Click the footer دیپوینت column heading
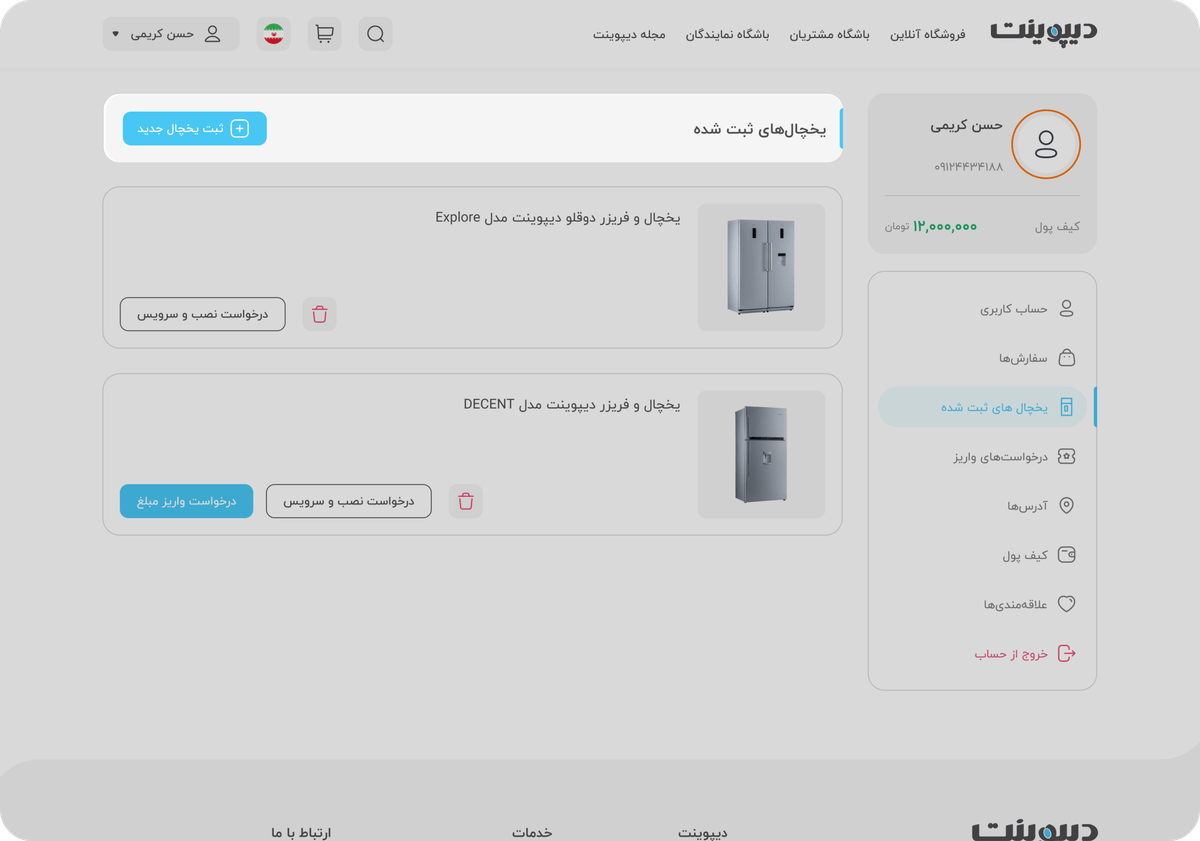Viewport: 1200px width, 841px height. point(703,832)
